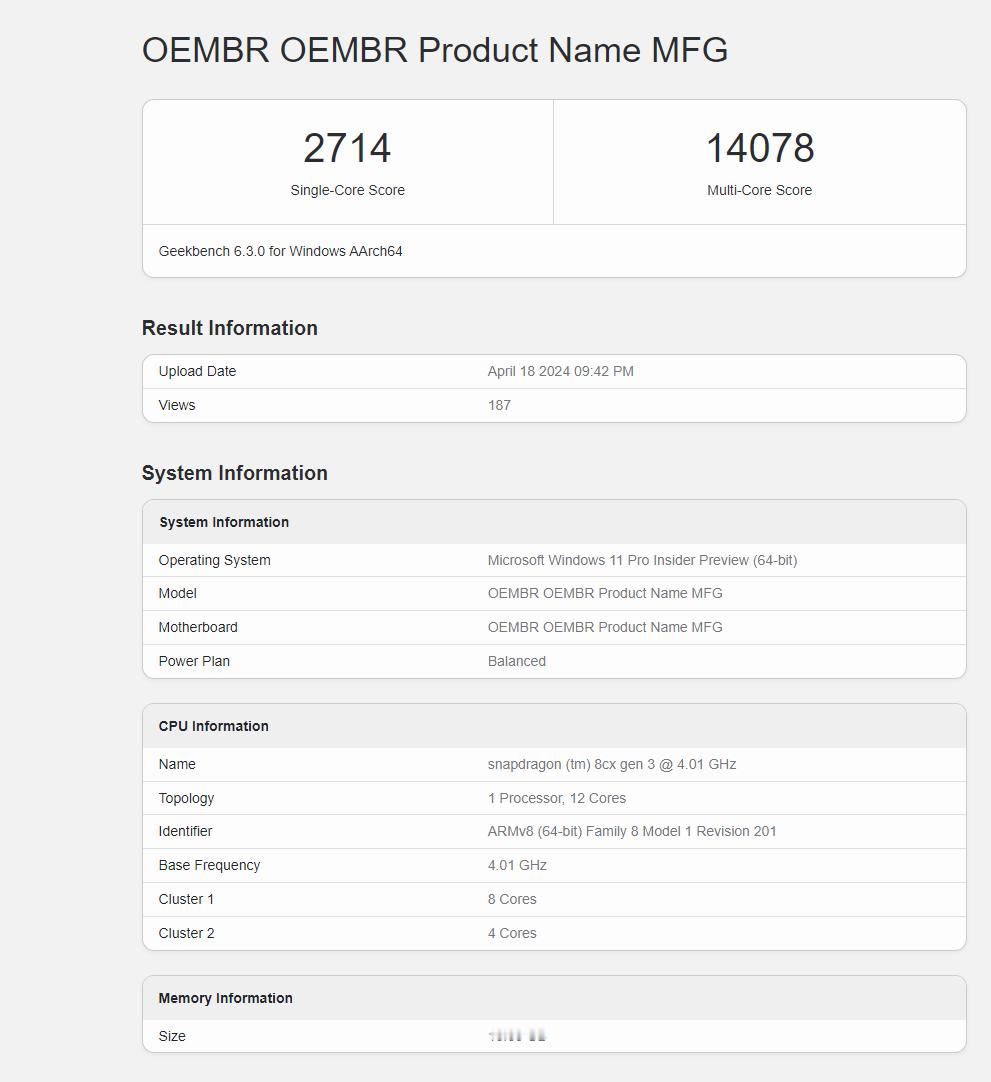Click the Single-Core Score label
Image resolution: width=991 pixels, height=1082 pixels.
(347, 190)
